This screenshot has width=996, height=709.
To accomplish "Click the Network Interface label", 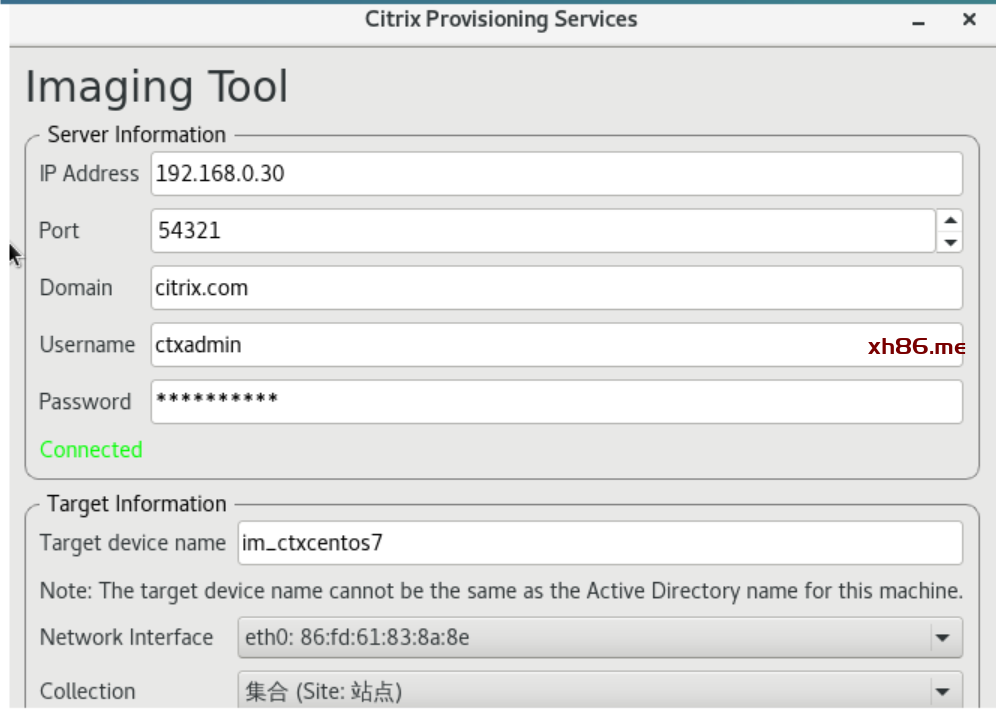I will tap(126, 637).
